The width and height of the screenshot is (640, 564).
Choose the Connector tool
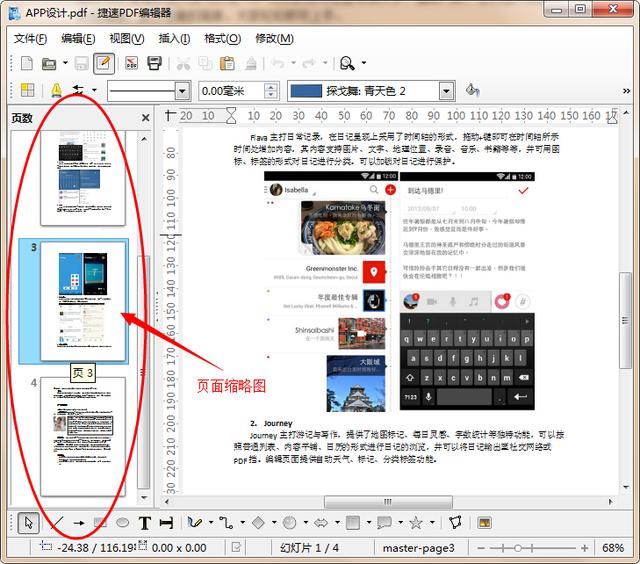227,522
